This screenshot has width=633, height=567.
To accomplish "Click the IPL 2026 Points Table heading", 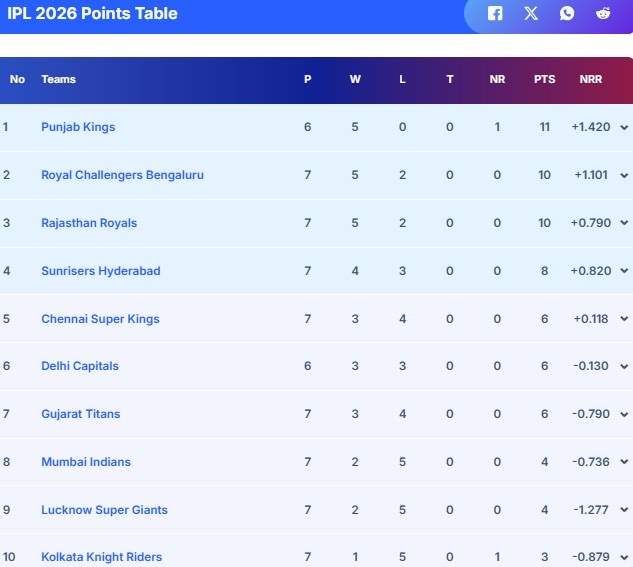I will tap(92, 14).
